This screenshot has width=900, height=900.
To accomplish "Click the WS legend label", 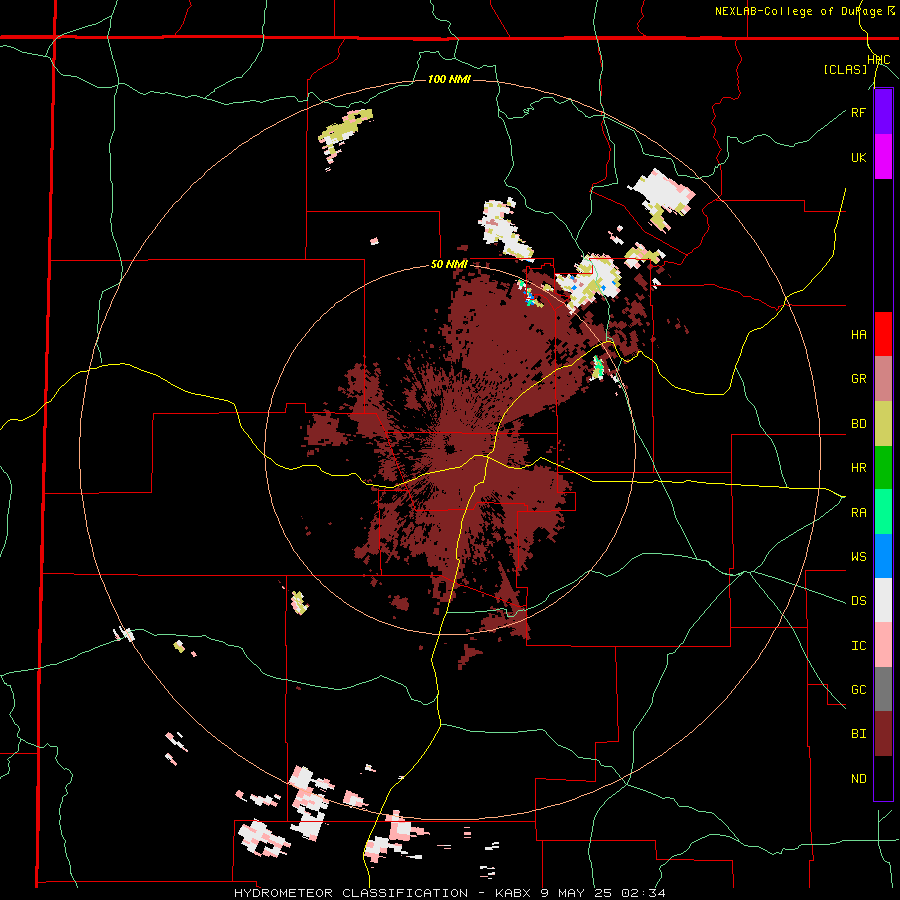I will click(858, 557).
